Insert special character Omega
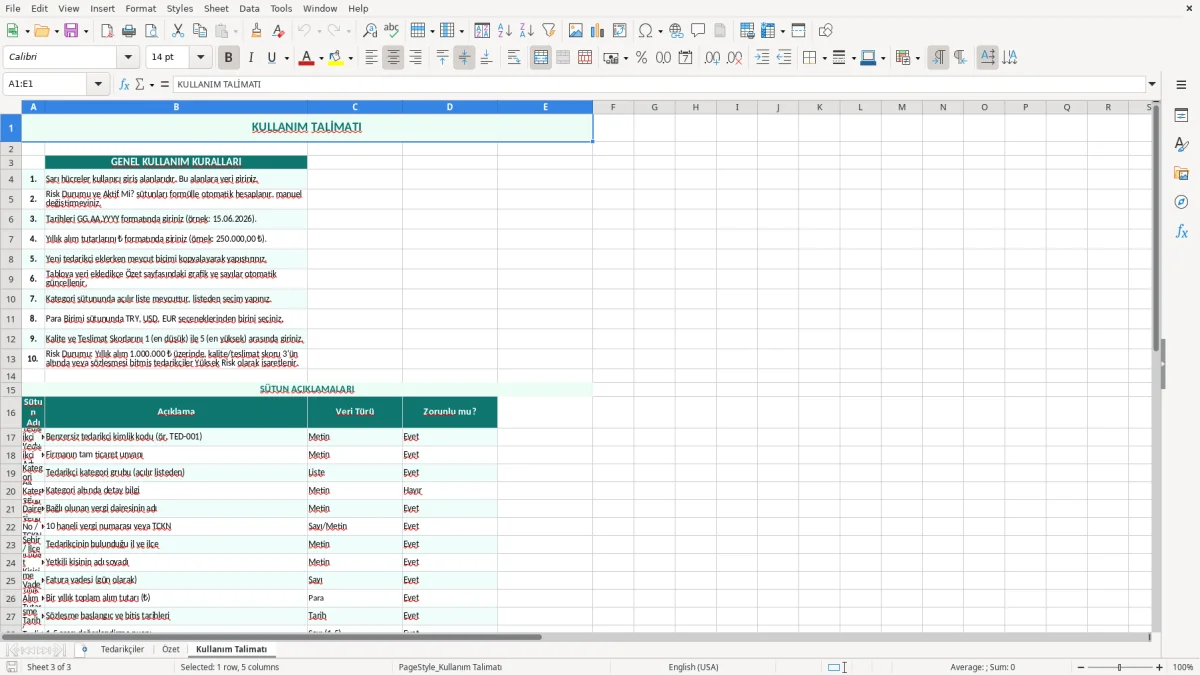1200x675 pixels. pos(645,31)
